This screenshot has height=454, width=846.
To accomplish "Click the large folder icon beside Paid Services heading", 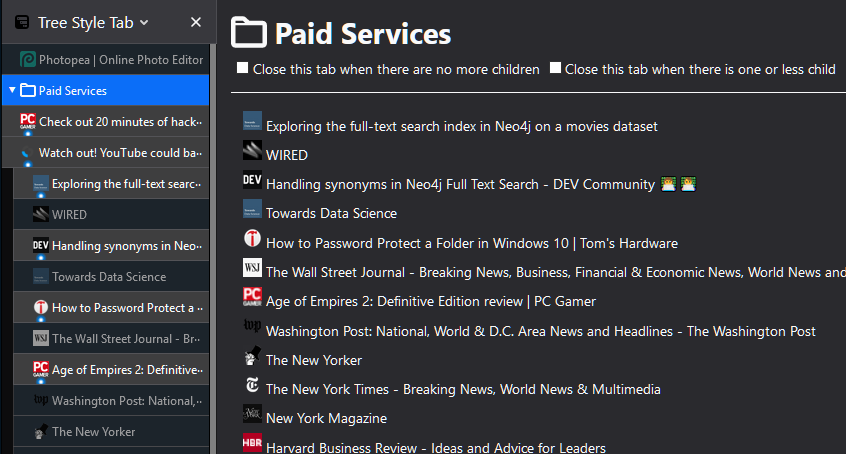I will tap(249, 32).
